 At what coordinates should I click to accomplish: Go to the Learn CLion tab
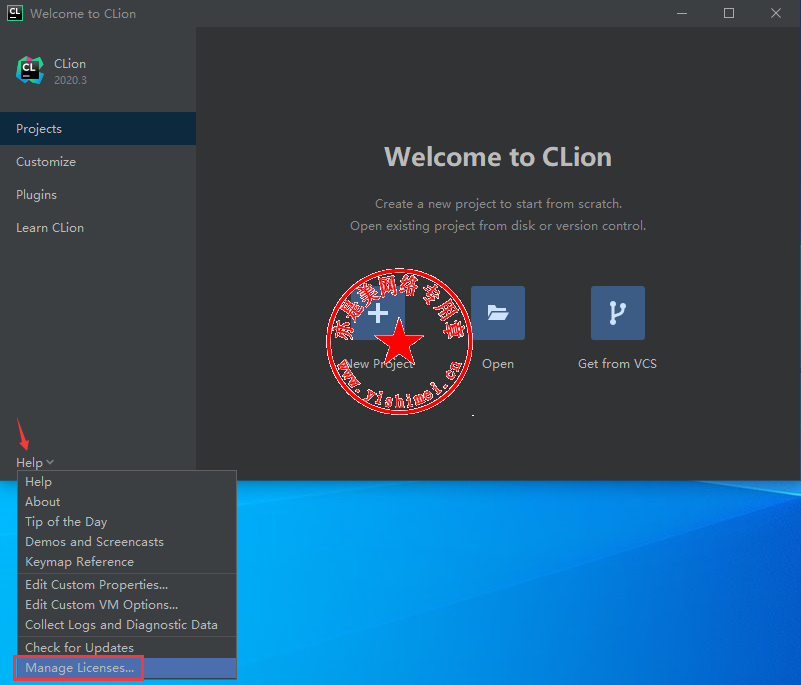(x=98, y=227)
